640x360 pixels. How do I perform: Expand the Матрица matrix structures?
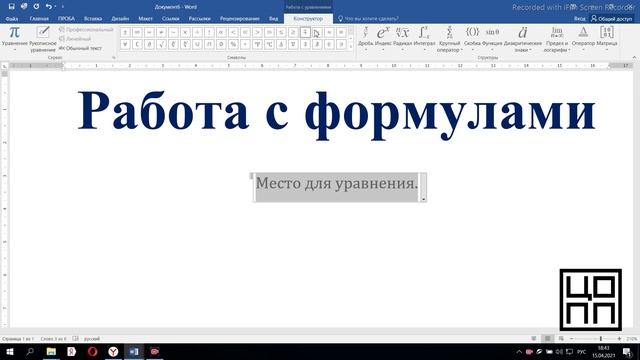pos(607,39)
